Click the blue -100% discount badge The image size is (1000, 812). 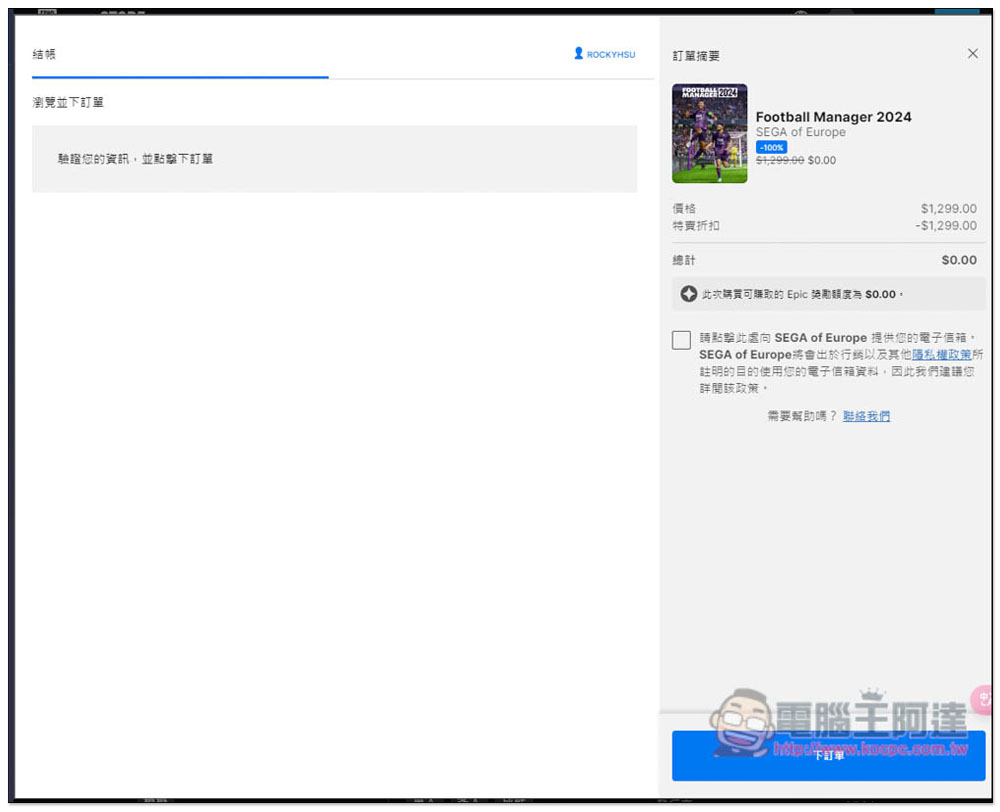tap(771, 147)
